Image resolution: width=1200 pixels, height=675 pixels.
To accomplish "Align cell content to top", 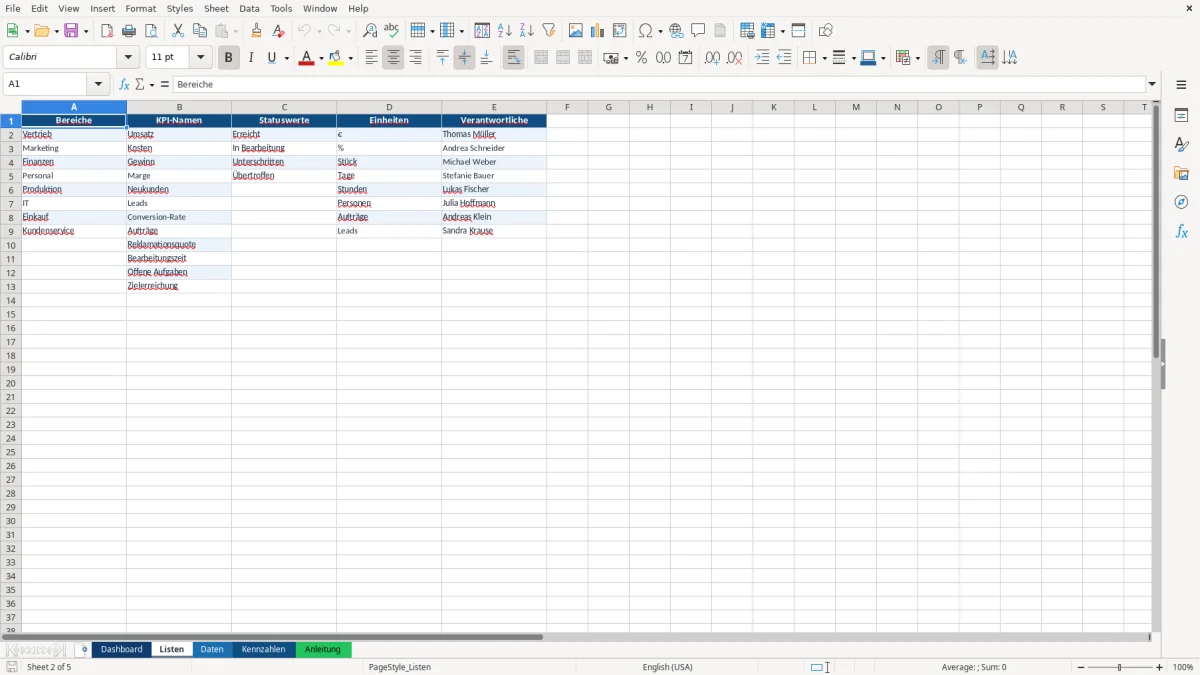I will click(443, 58).
